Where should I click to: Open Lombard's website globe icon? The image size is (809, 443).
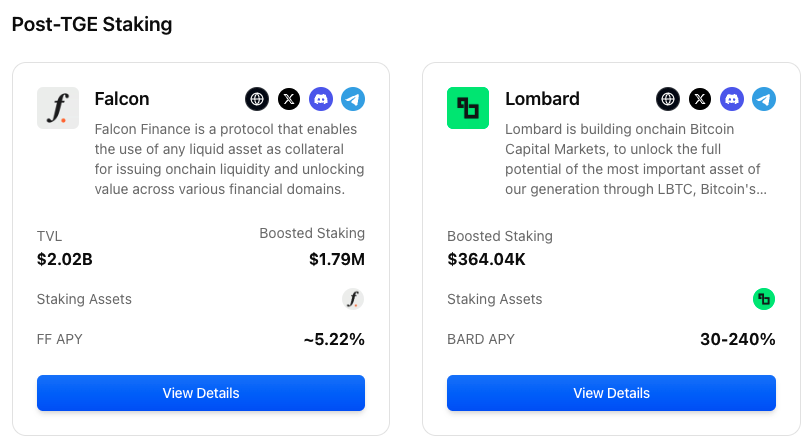[669, 99]
